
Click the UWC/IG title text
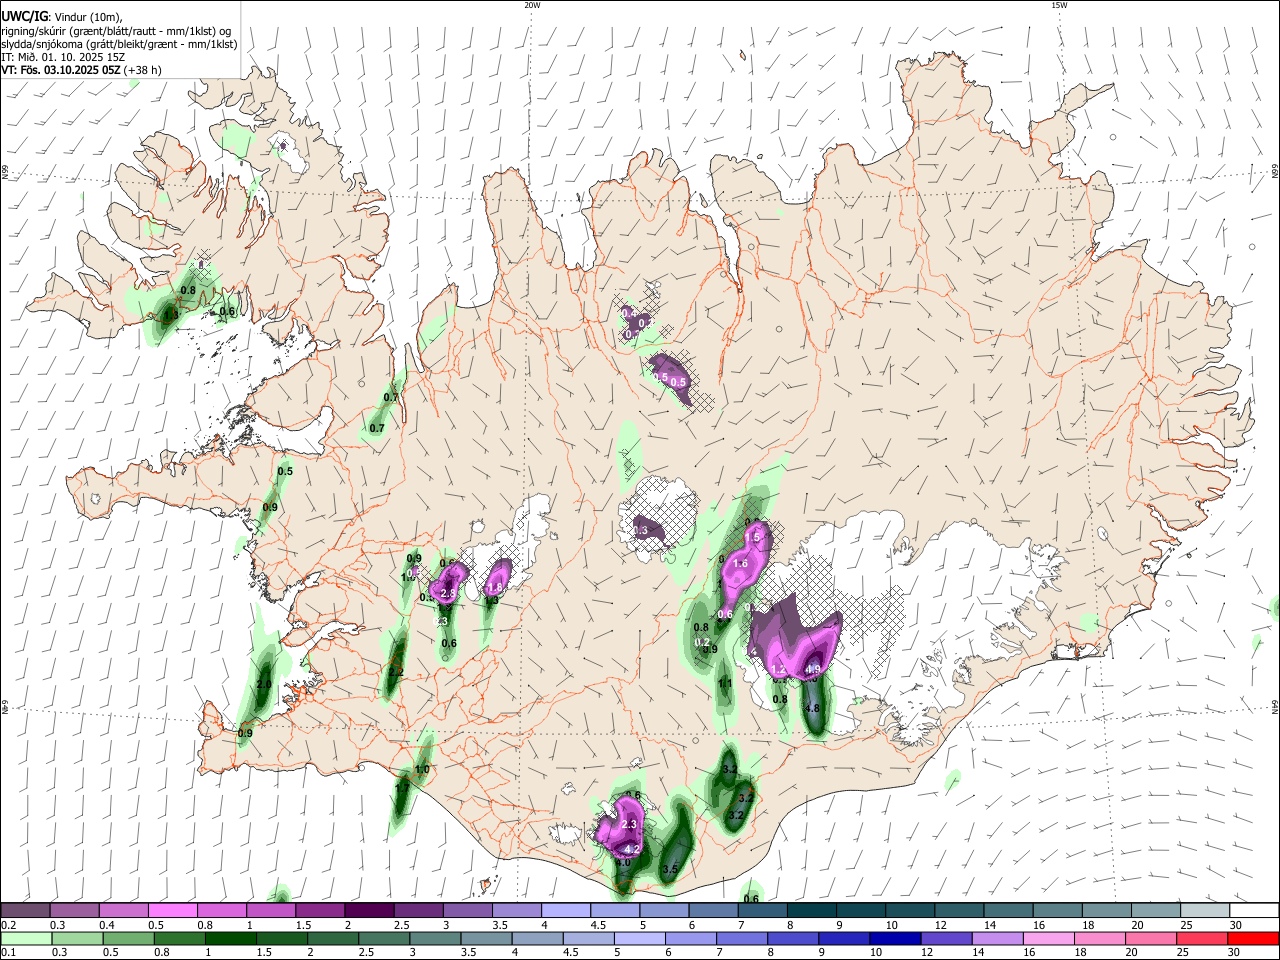click(25, 16)
